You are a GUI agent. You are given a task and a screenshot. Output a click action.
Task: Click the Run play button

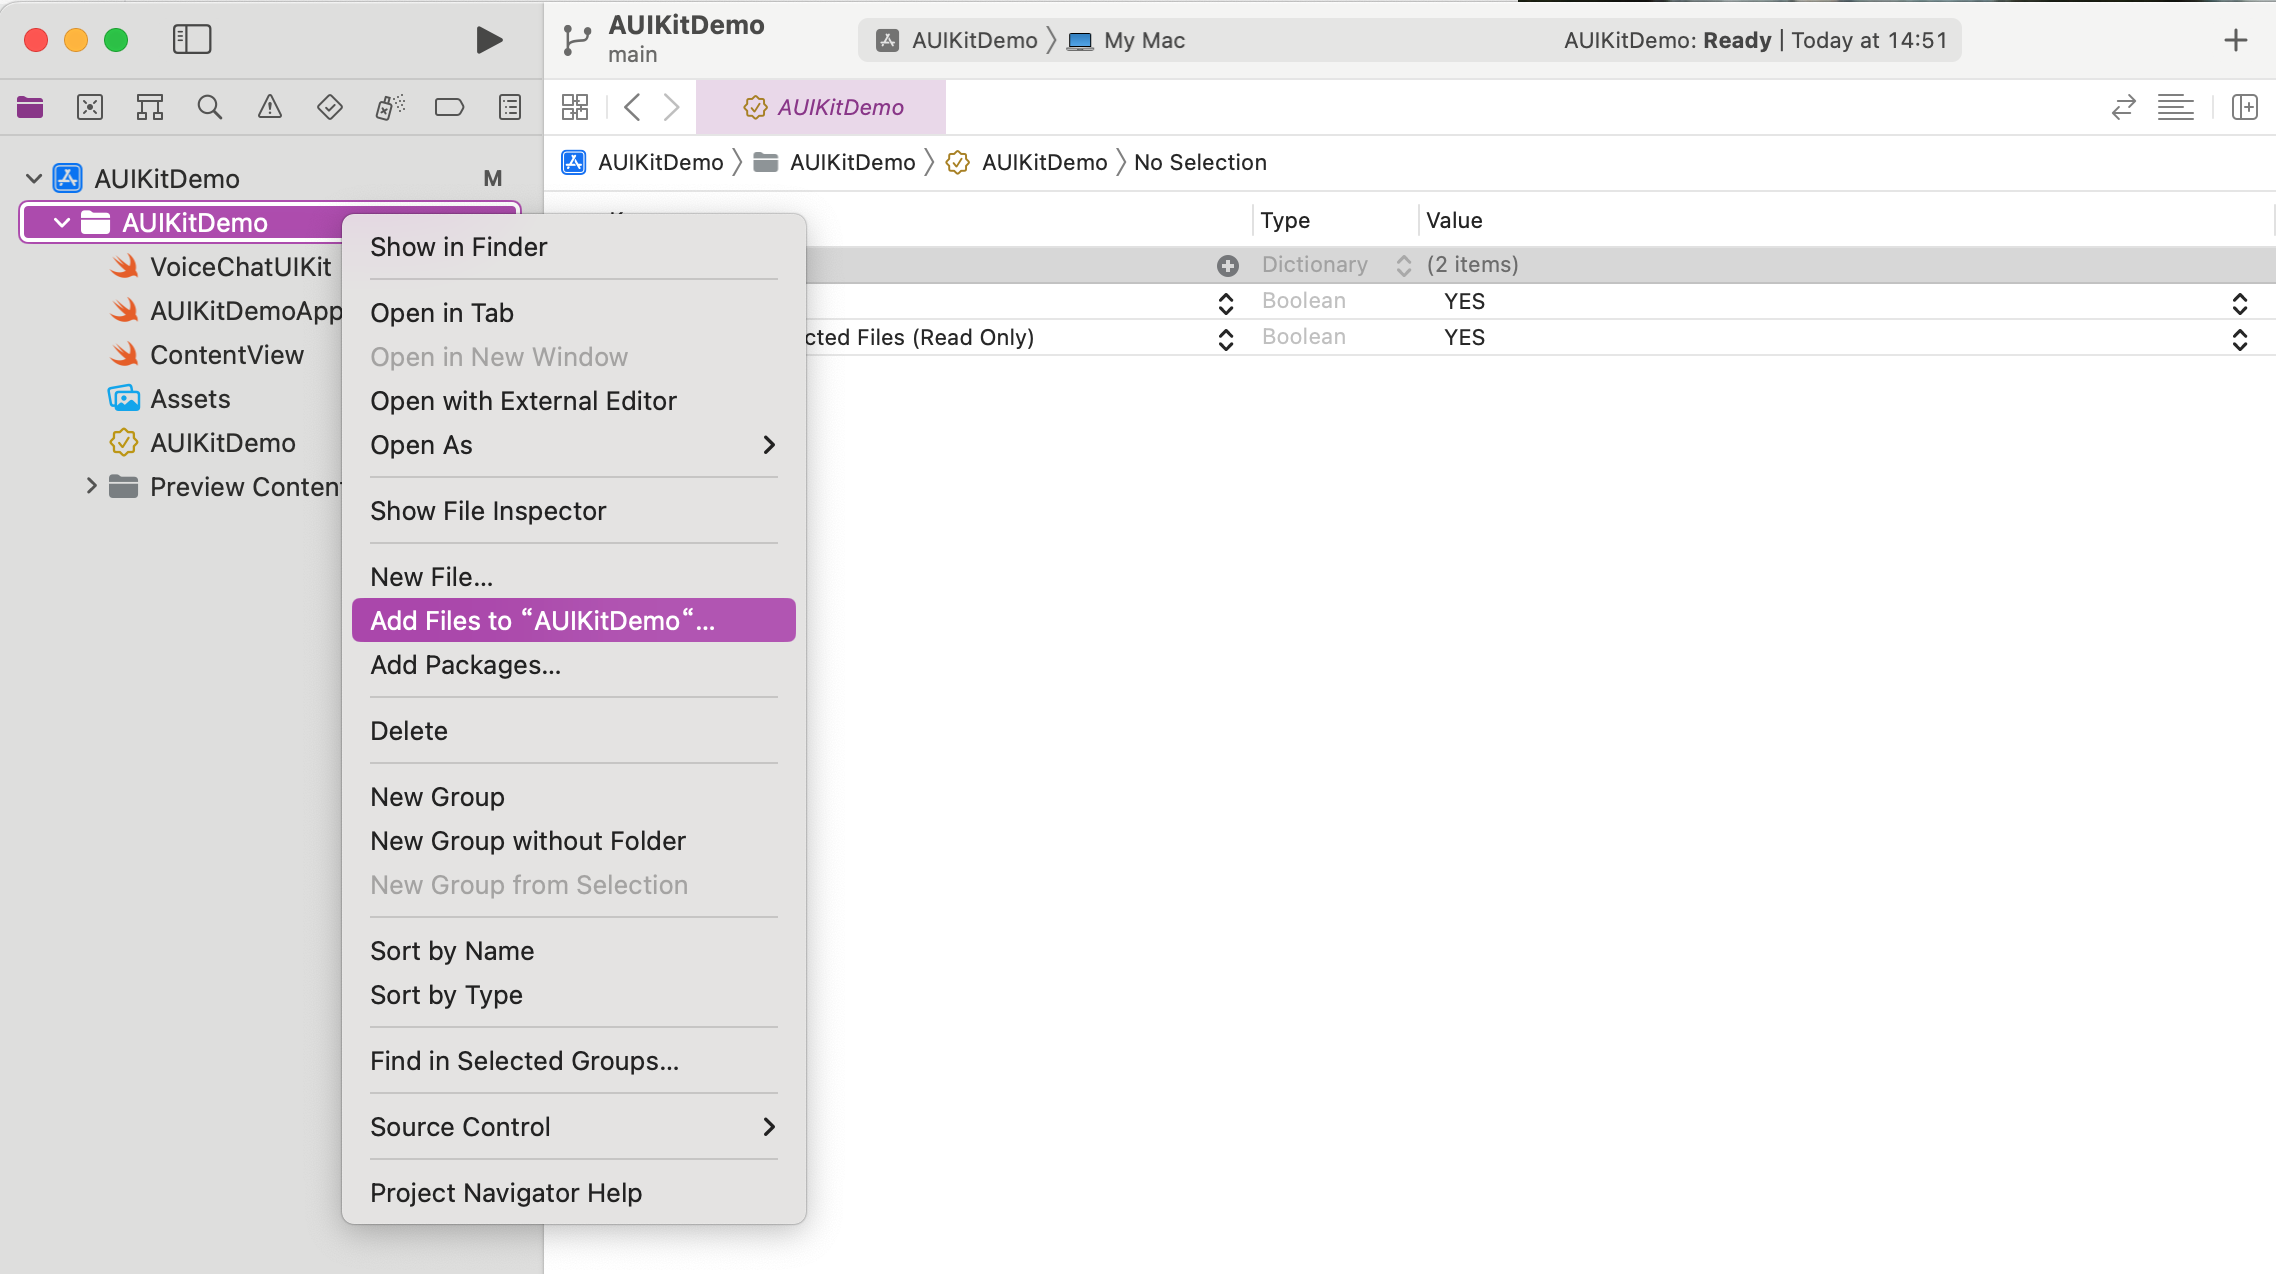[488, 40]
